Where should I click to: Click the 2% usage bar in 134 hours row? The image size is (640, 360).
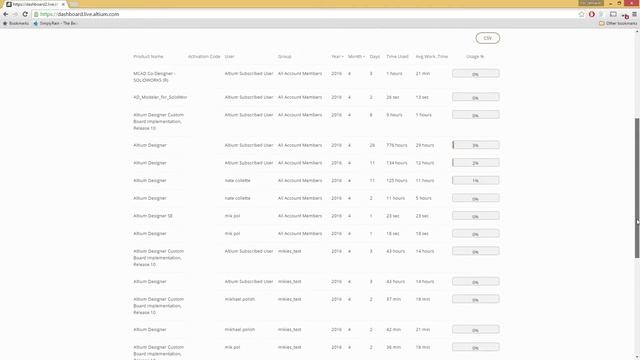476,163
